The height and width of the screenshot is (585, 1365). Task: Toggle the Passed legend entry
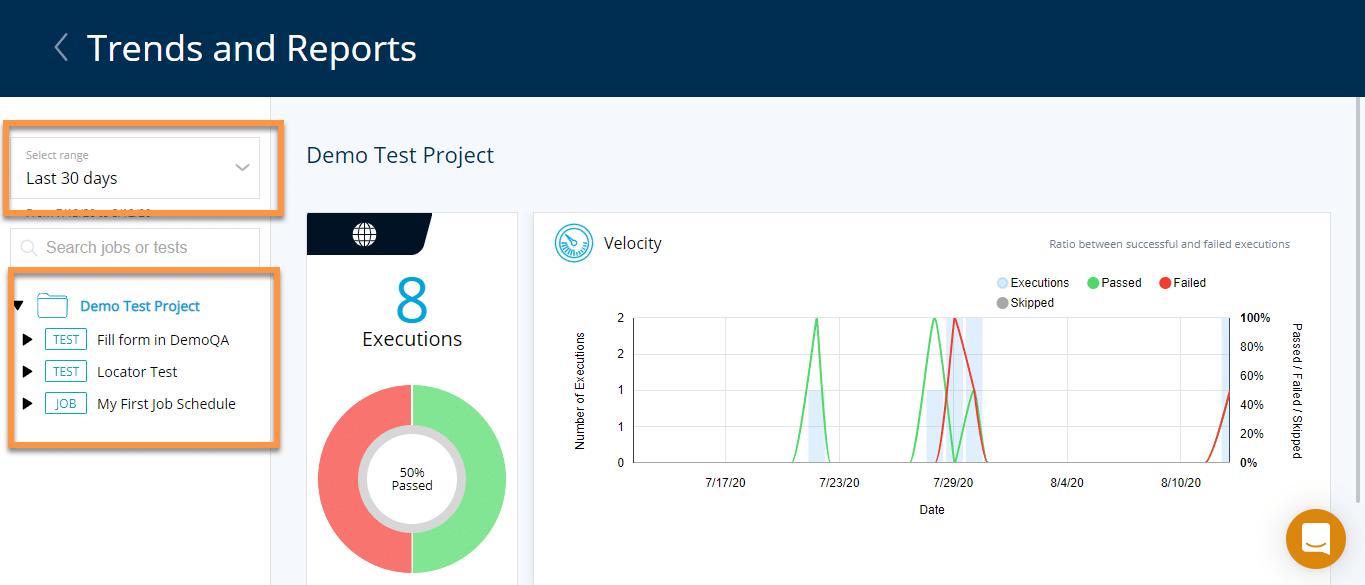pos(1114,283)
